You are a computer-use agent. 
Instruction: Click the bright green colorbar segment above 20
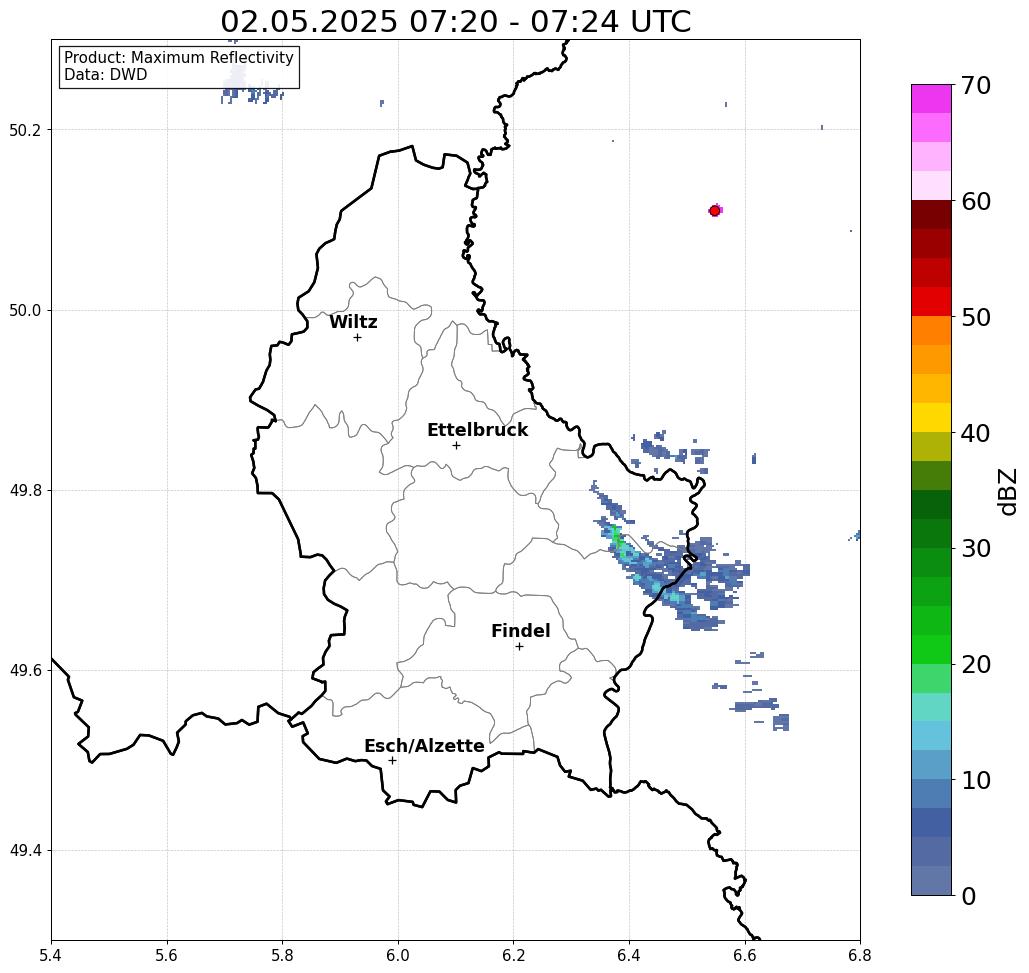931,649
